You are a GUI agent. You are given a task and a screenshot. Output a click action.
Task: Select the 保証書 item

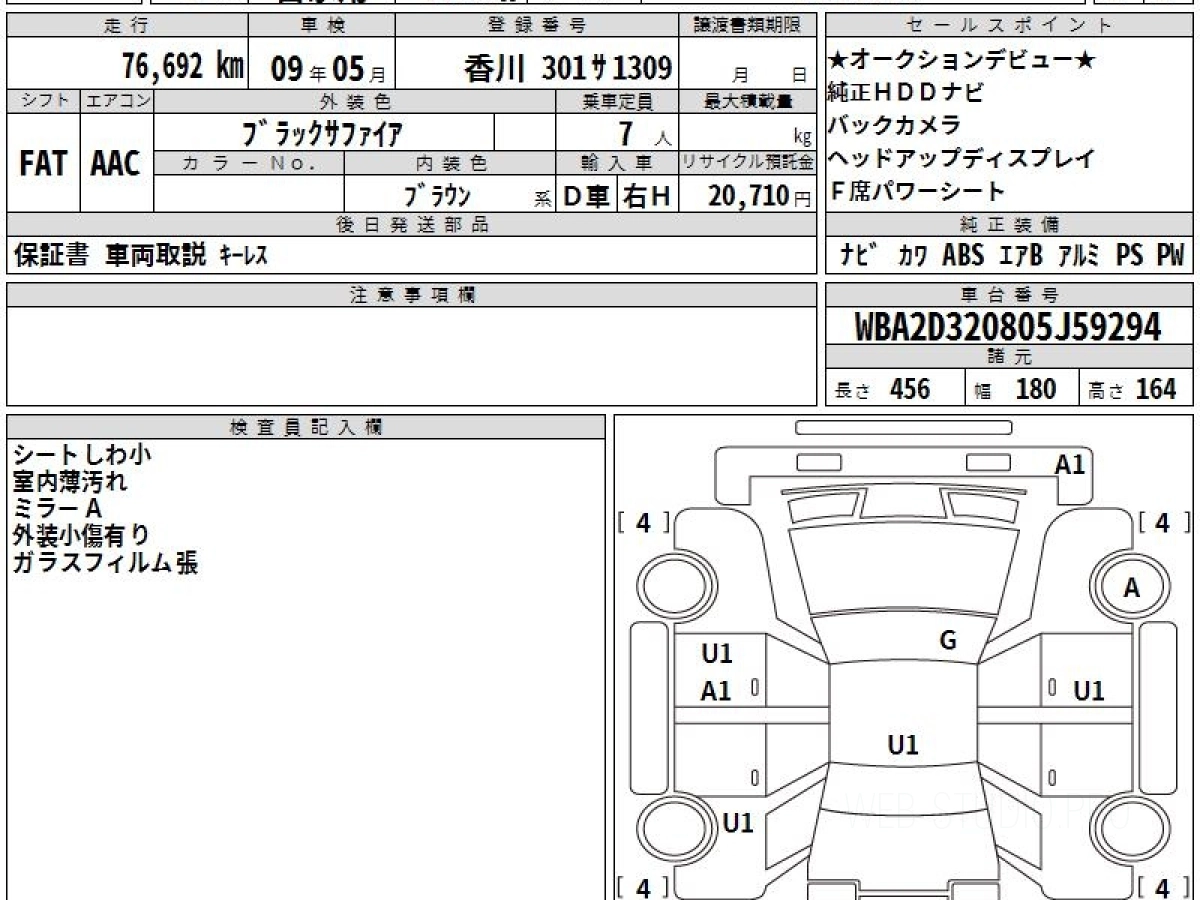[51, 256]
